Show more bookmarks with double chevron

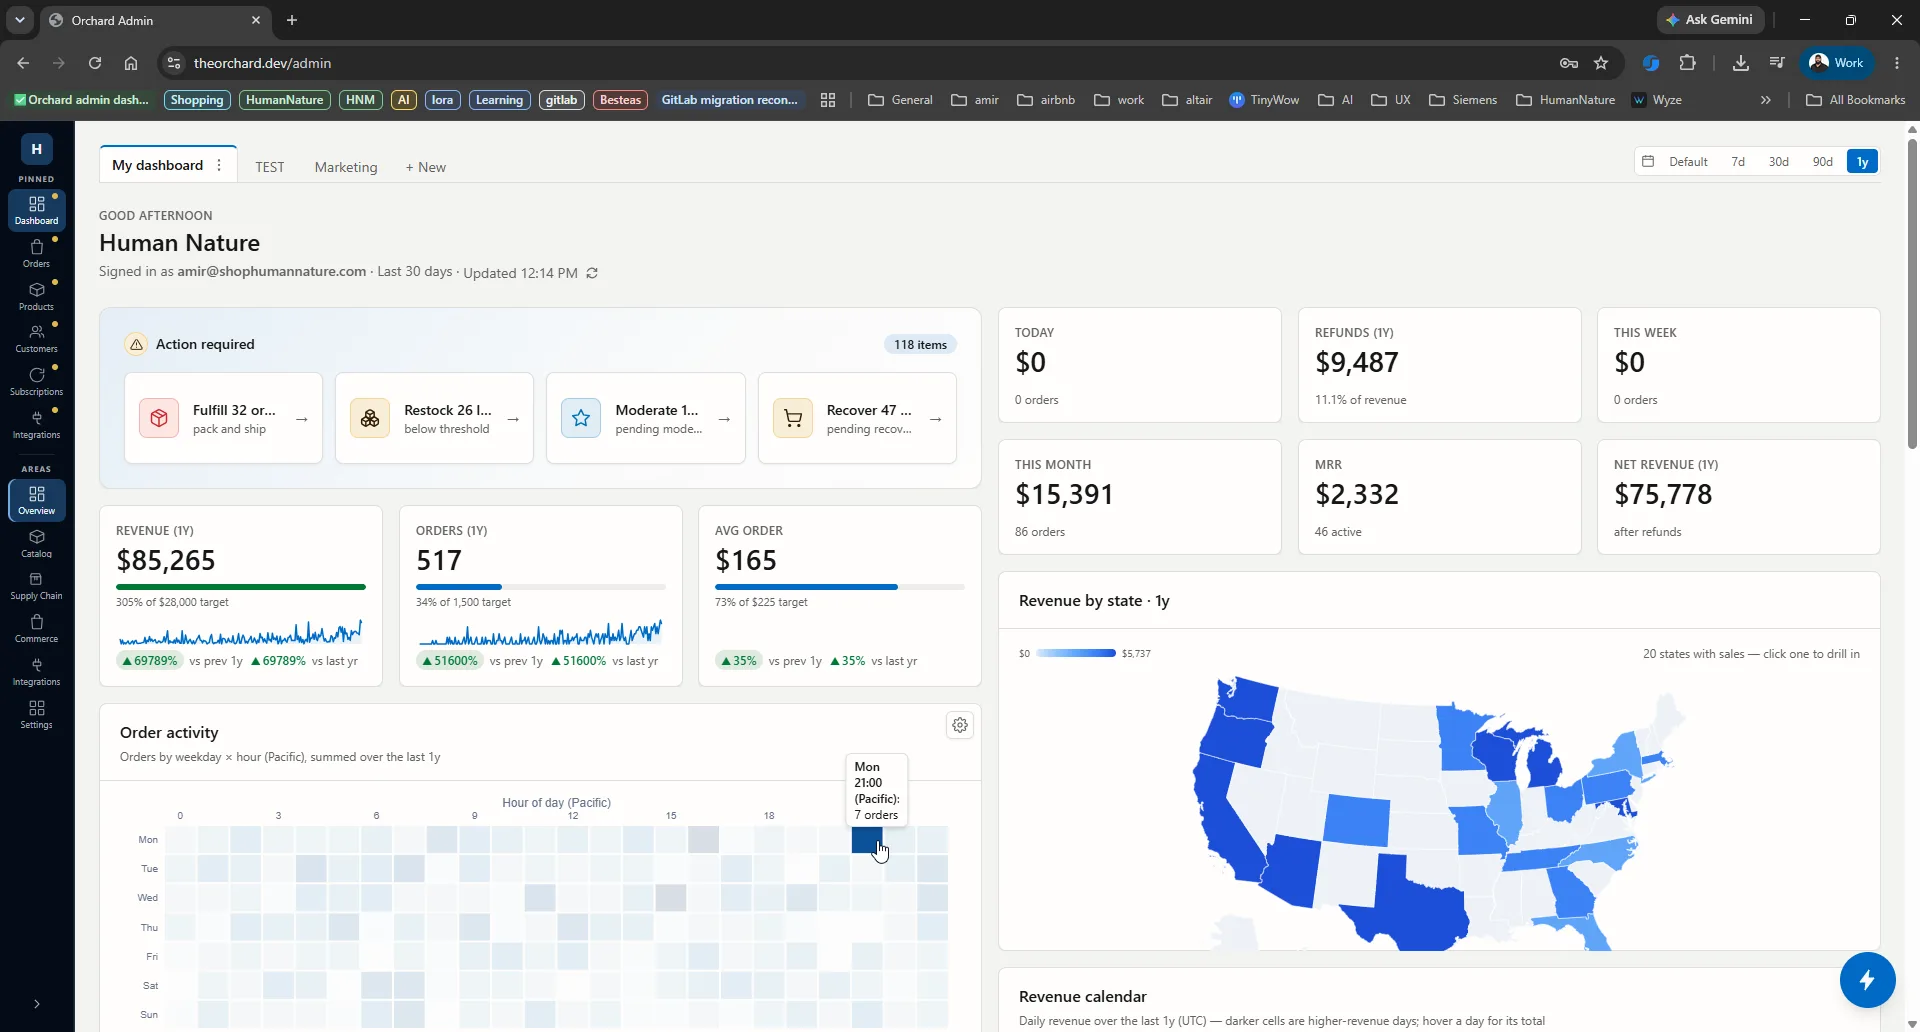(x=1766, y=100)
